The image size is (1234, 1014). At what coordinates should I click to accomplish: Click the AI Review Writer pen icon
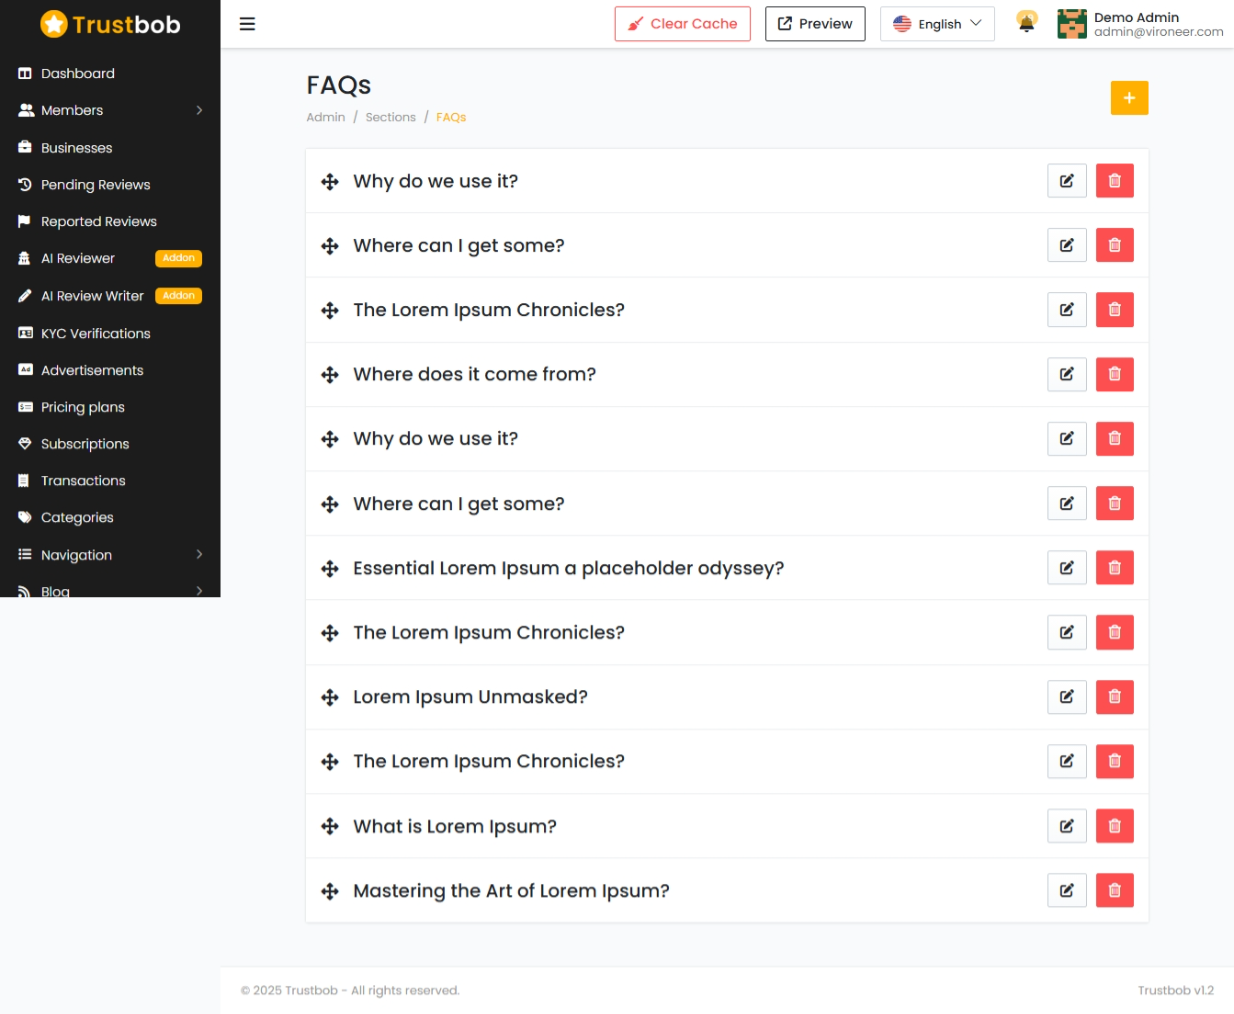pyautogui.click(x=25, y=296)
